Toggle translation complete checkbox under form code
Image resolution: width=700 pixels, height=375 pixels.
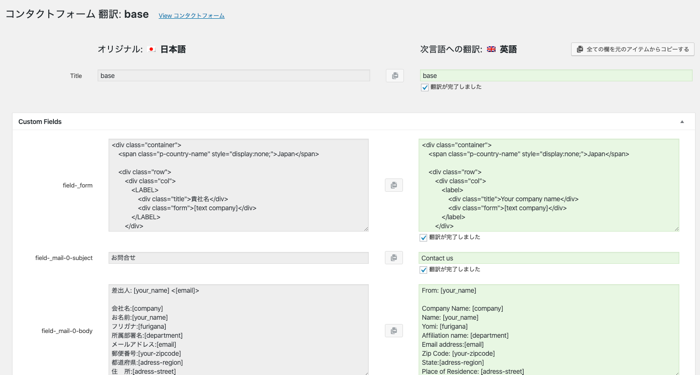[423, 238]
